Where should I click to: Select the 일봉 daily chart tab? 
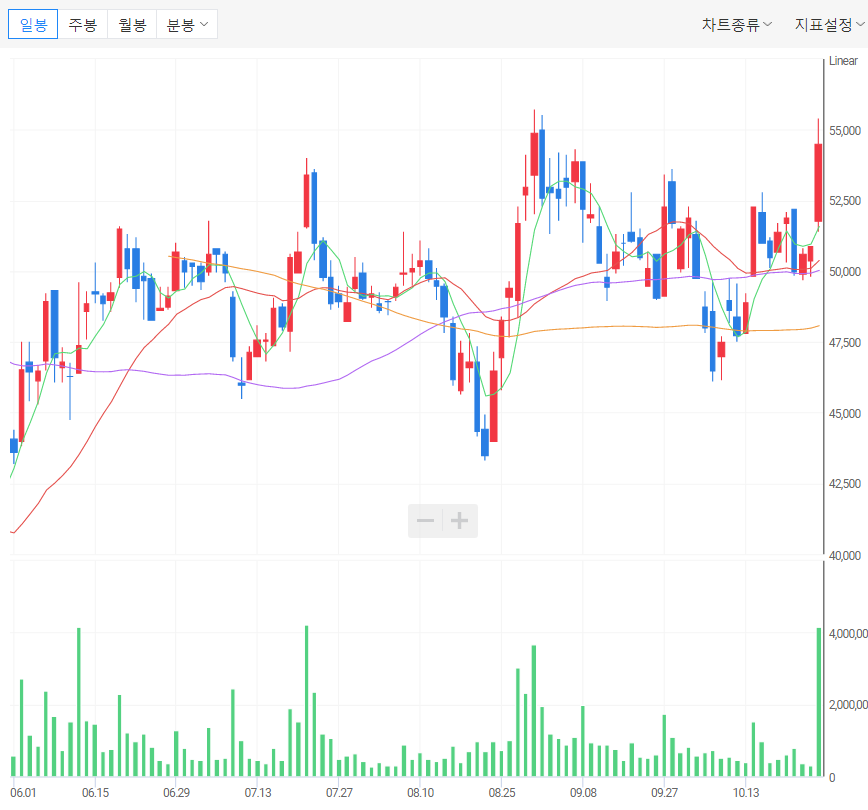[x=33, y=24]
